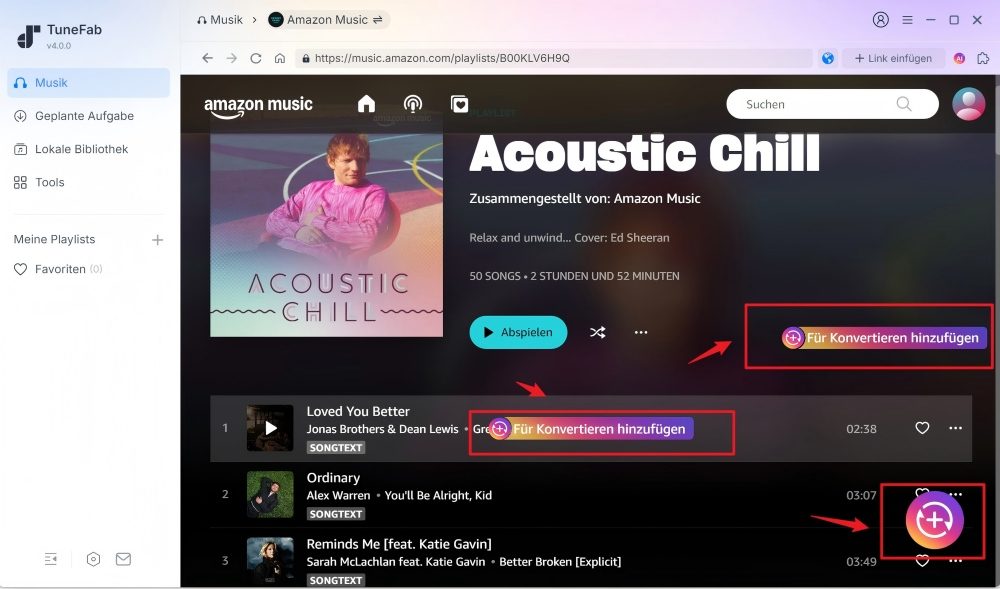Click the globe icon next to address bar
The width and height of the screenshot is (1000, 589).
coord(828,58)
